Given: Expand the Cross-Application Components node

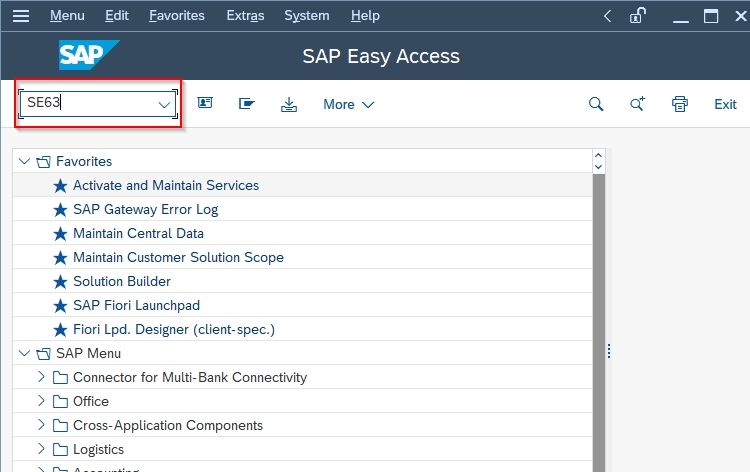Looking at the screenshot, I should (41, 425).
